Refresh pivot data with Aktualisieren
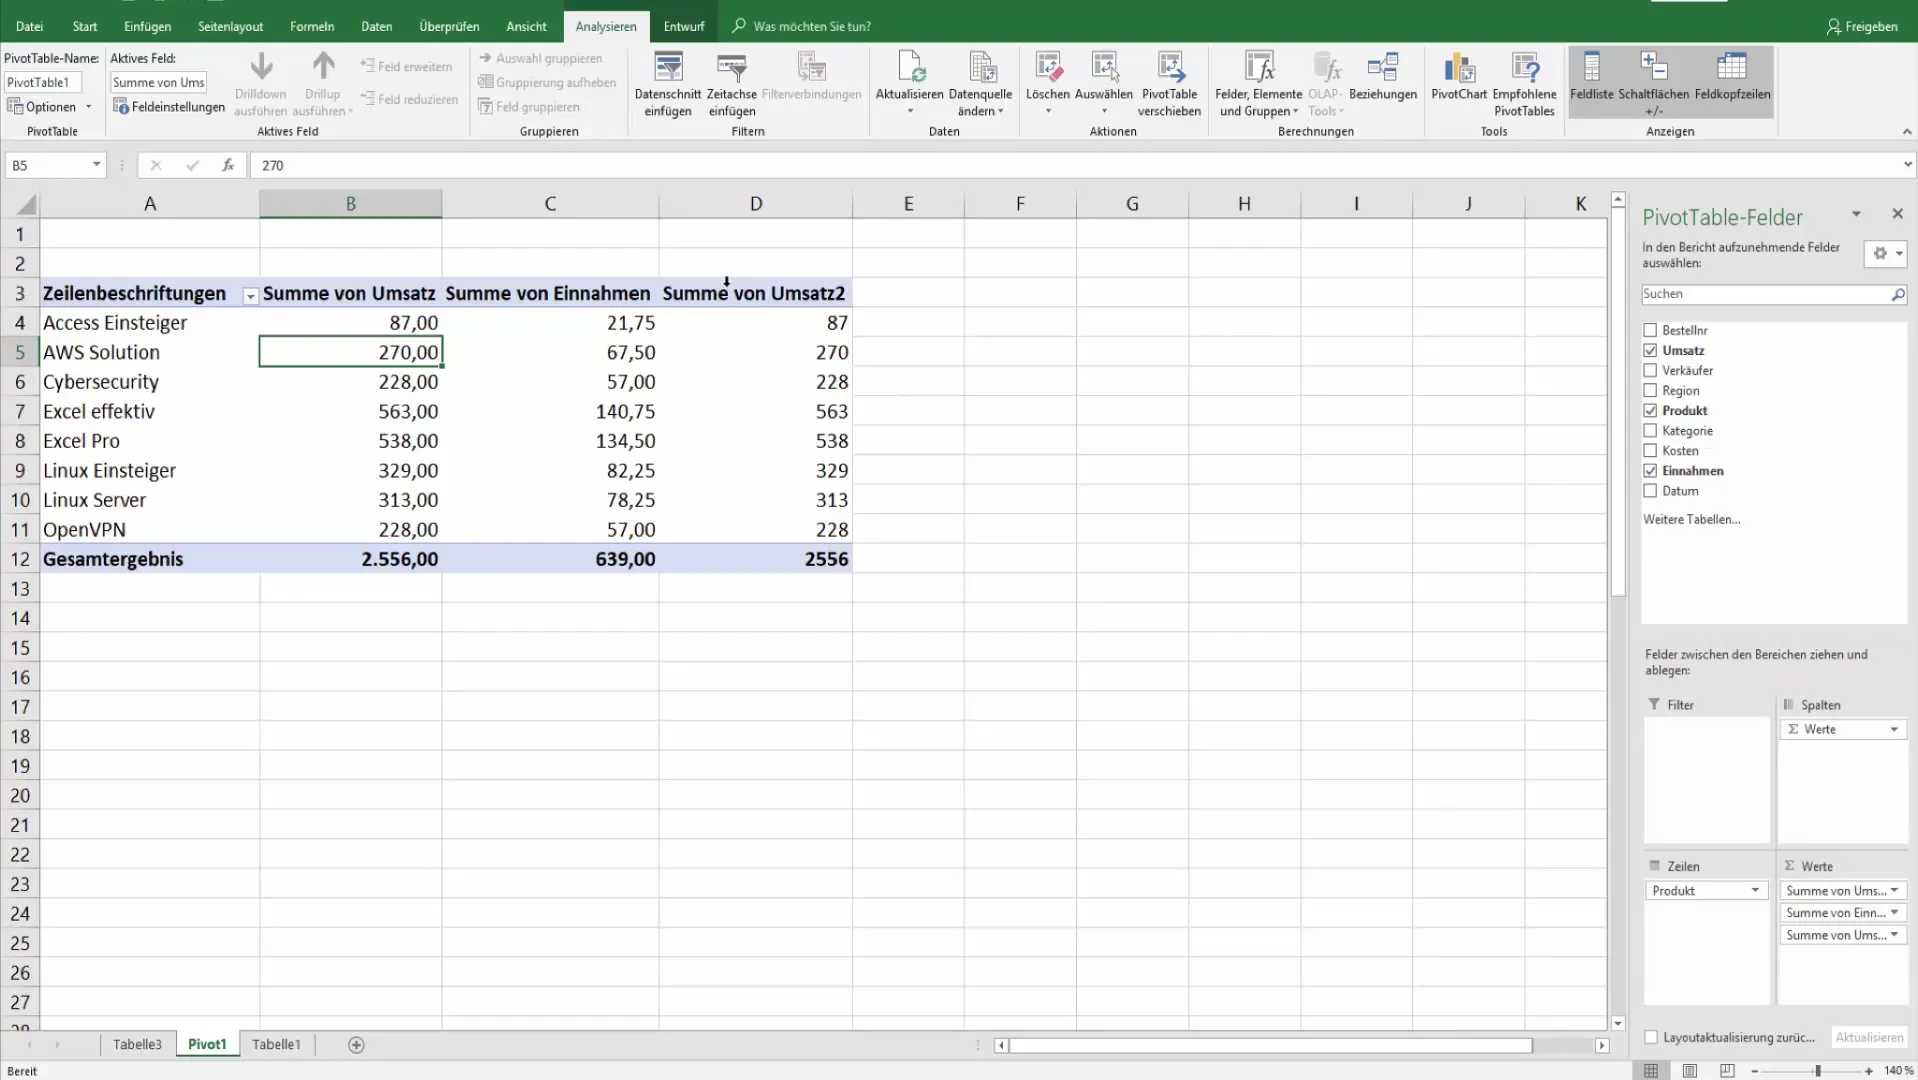The width and height of the screenshot is (1918, 1080). tap(909, 84)
